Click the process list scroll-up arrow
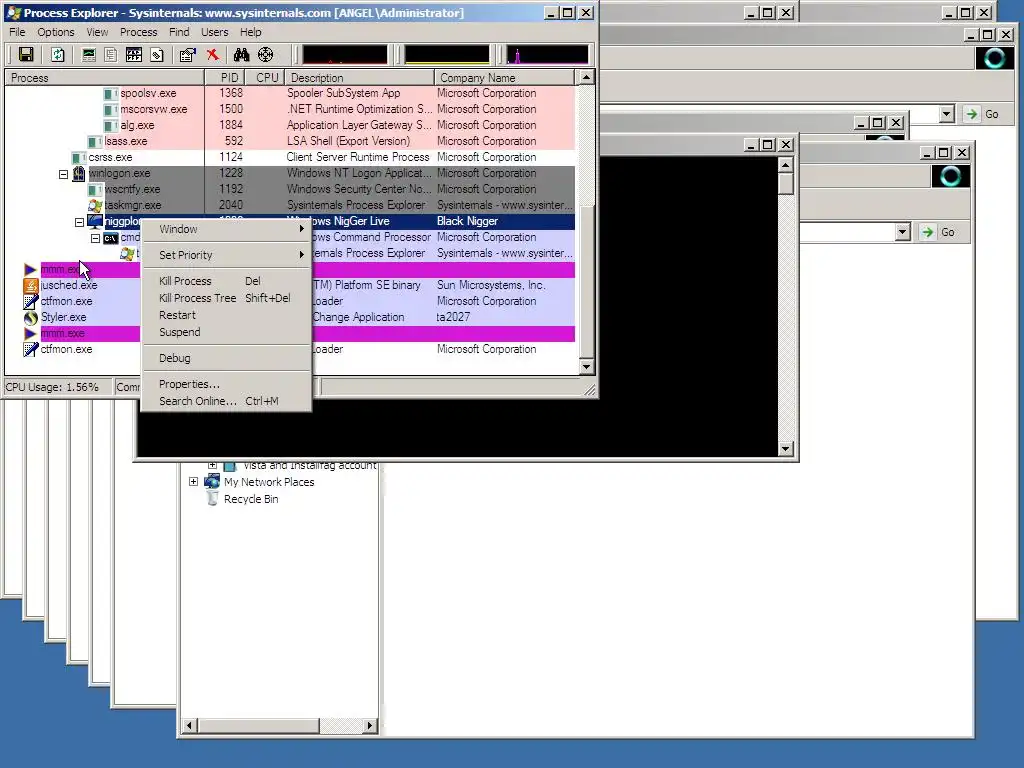This screenshot has width=1024, height=768. [586, 78]
